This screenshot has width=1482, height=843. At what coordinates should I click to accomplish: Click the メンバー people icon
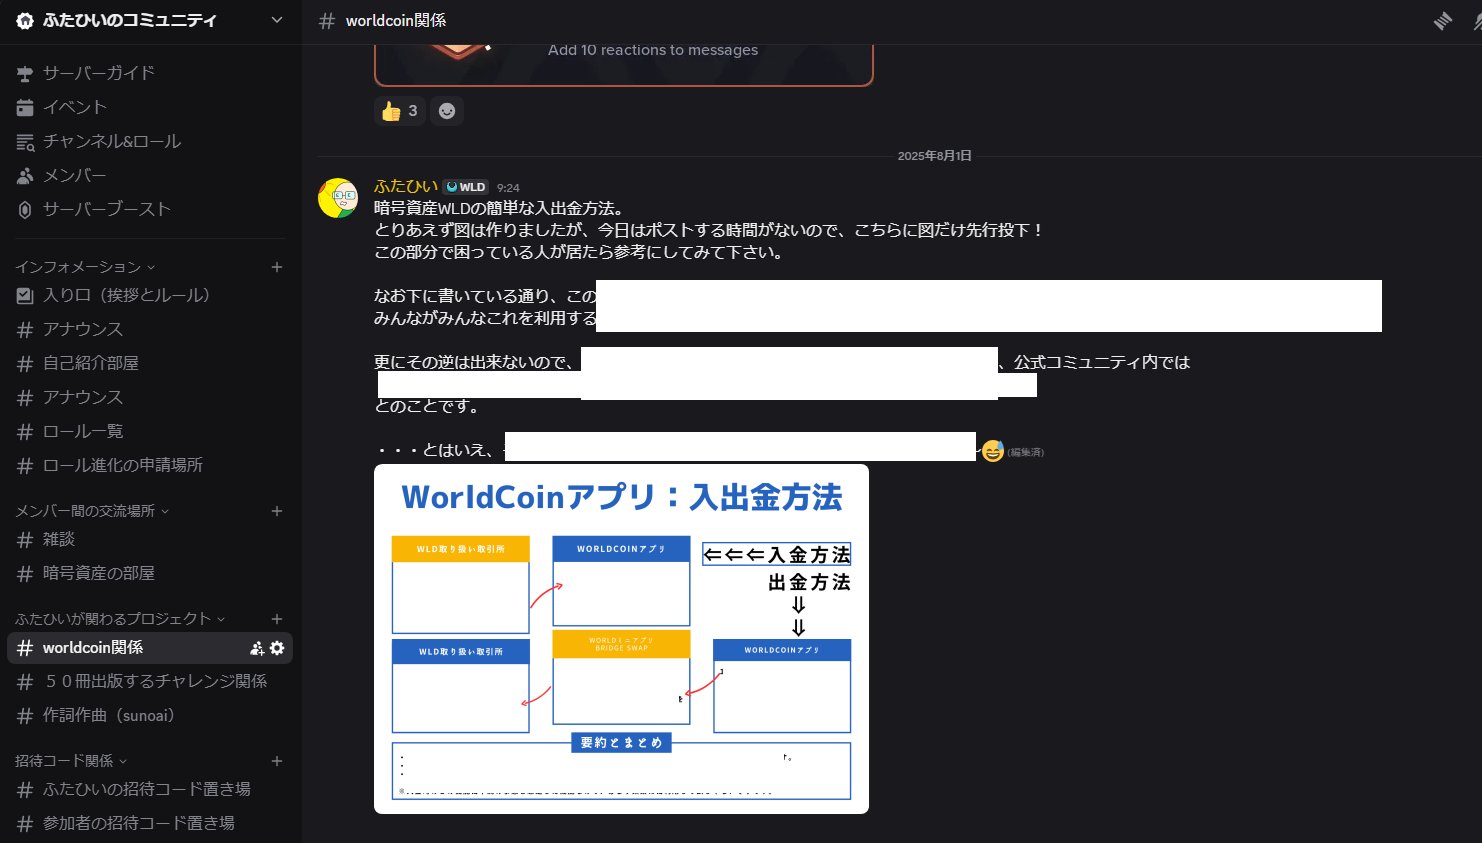(25, 175)
